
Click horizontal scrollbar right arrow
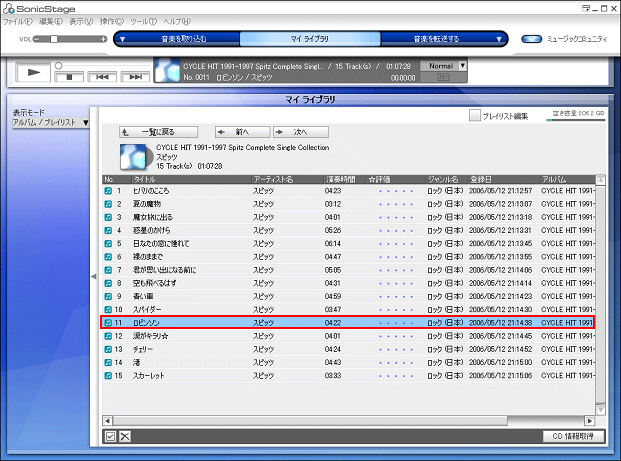tap(590, 421)
